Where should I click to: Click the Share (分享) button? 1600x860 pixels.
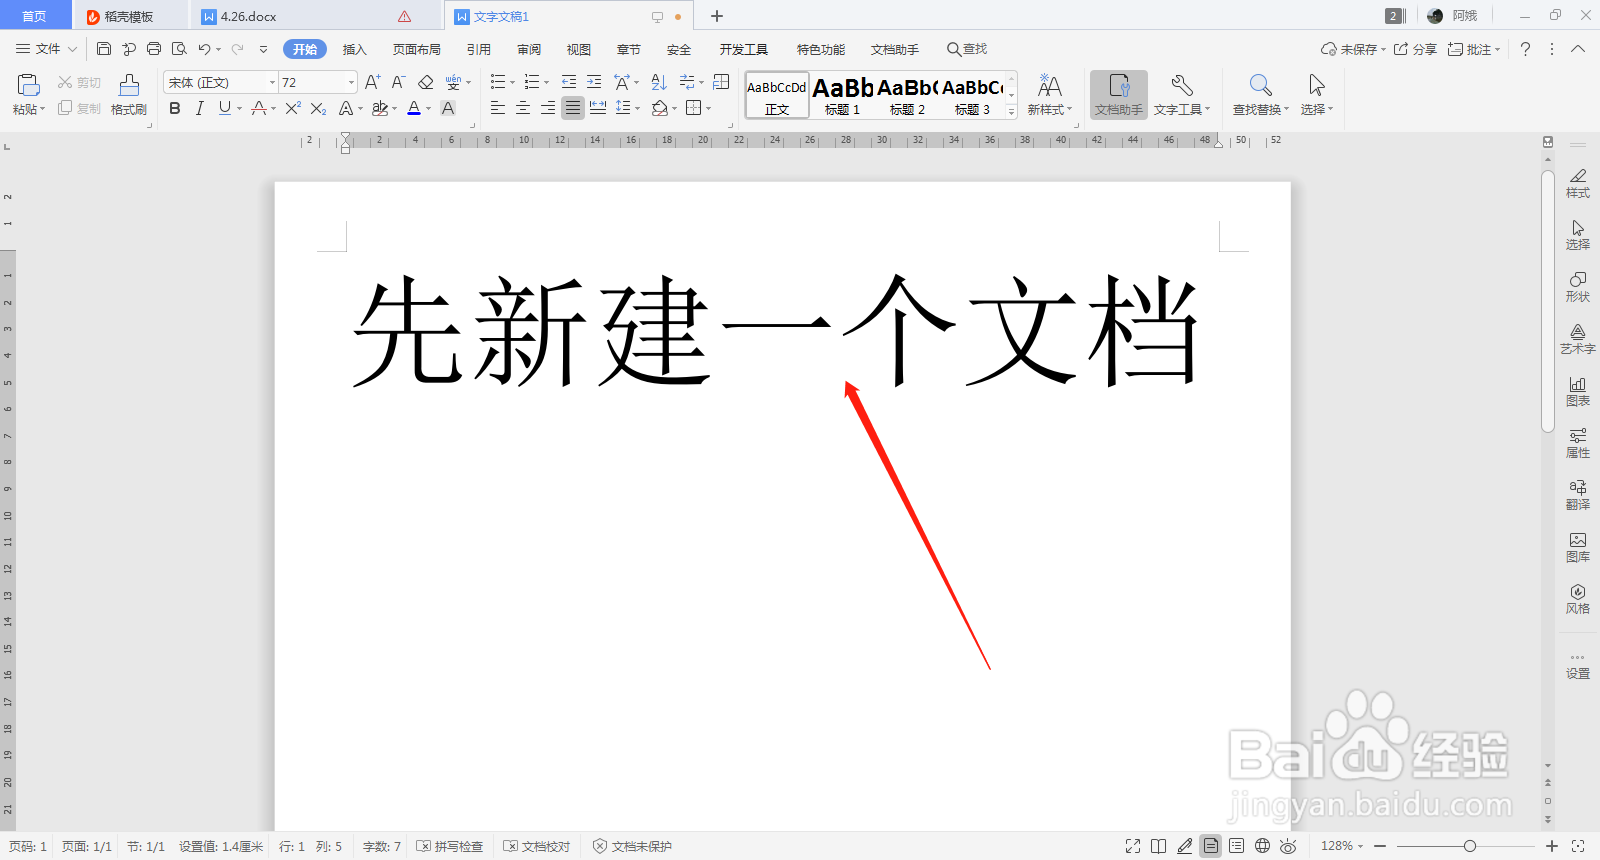point(1415,49)
